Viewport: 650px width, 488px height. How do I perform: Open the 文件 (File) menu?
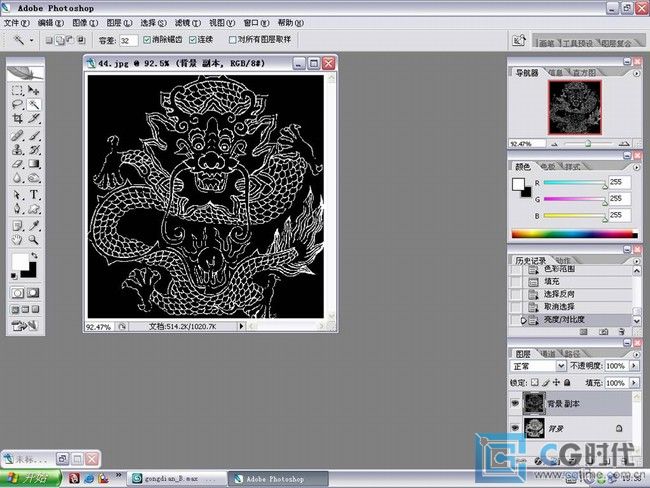17,23
